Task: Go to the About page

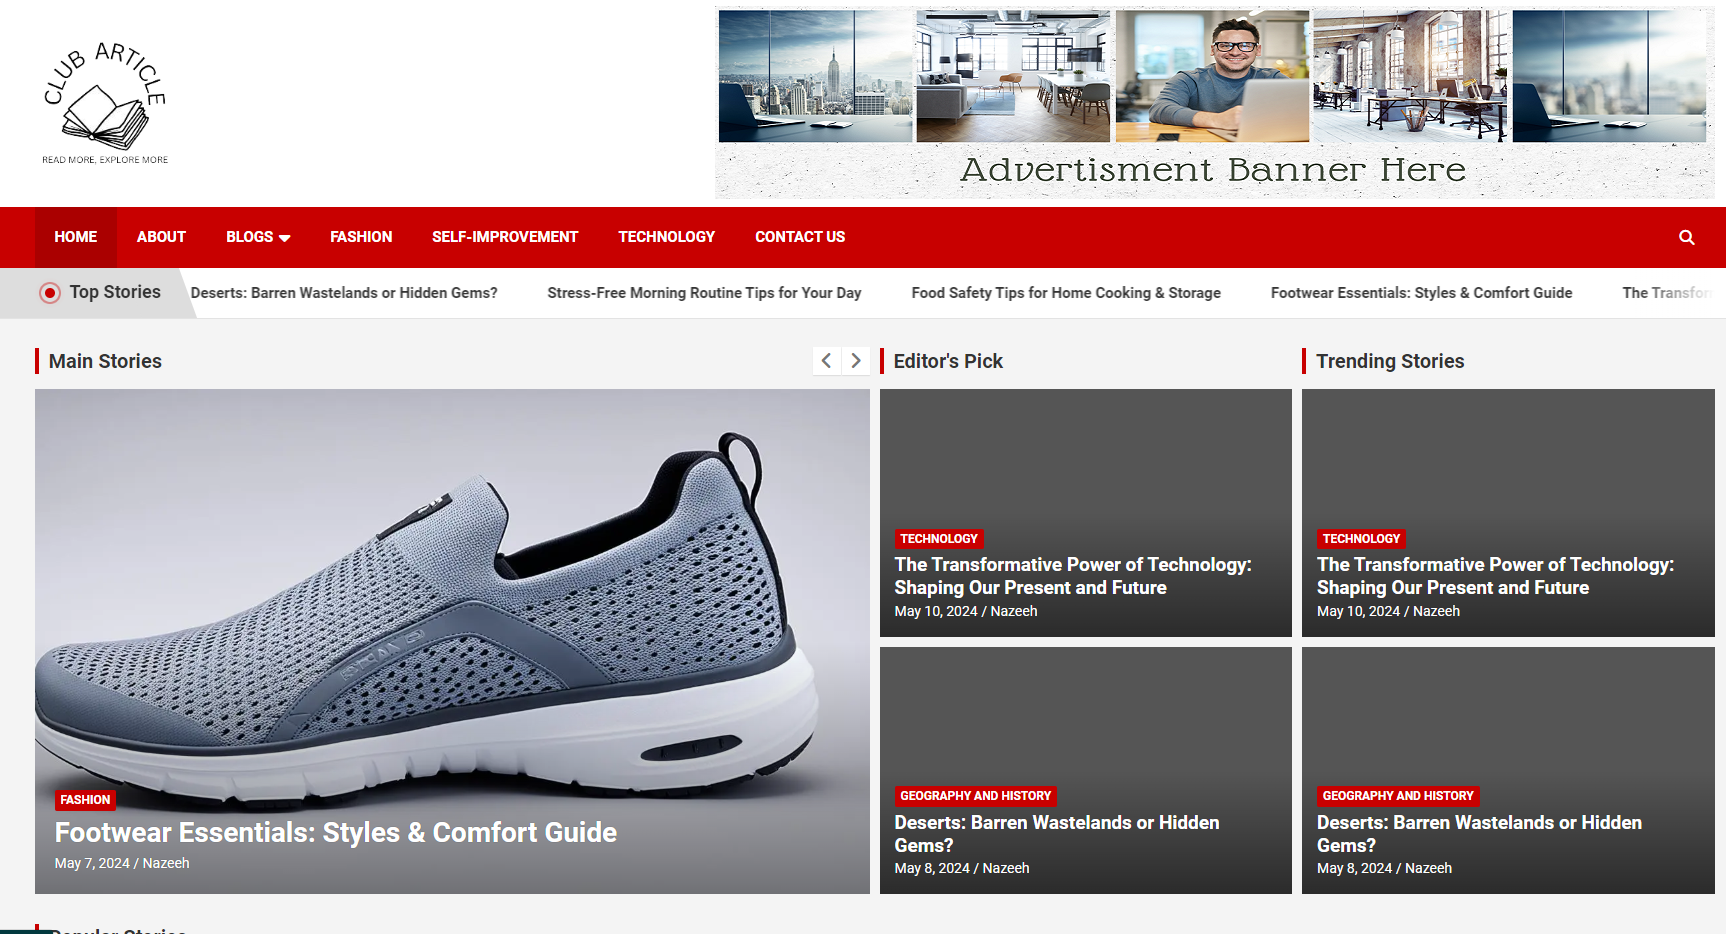Action: [161, 237]
